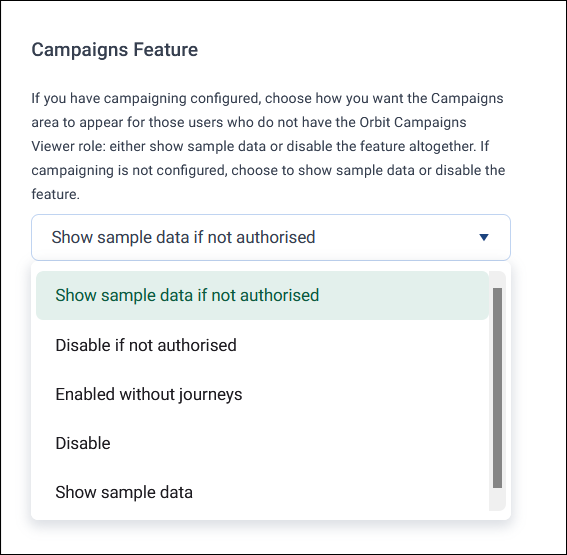567x555 pixels.
Task: Click blank area right of 'Enabled without journeys'
Action: (x=365, y=394)
